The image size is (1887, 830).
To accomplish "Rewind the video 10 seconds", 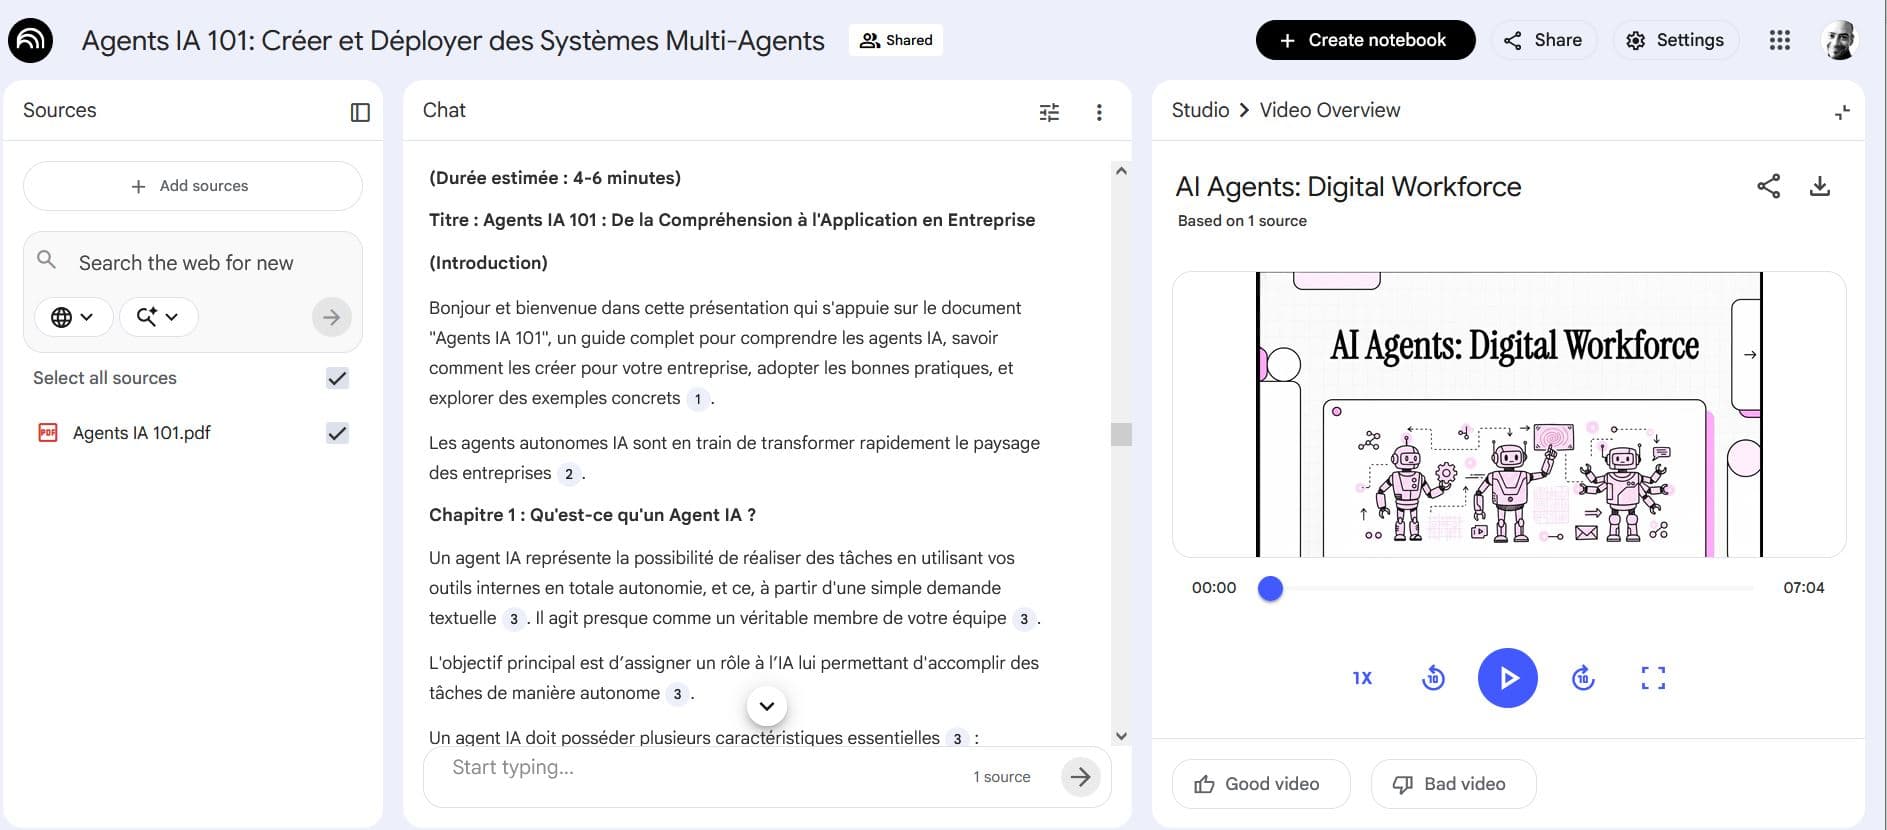I will click(x=1433, y=678).
